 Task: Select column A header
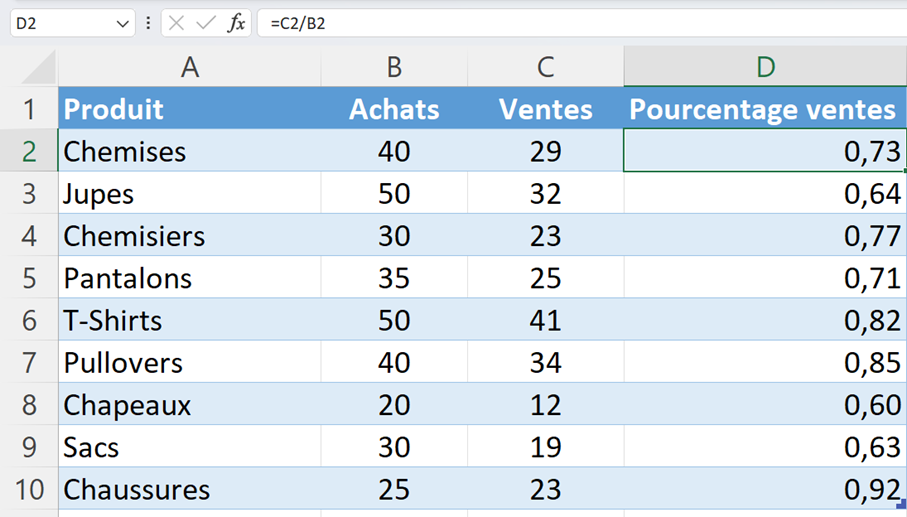190,67
